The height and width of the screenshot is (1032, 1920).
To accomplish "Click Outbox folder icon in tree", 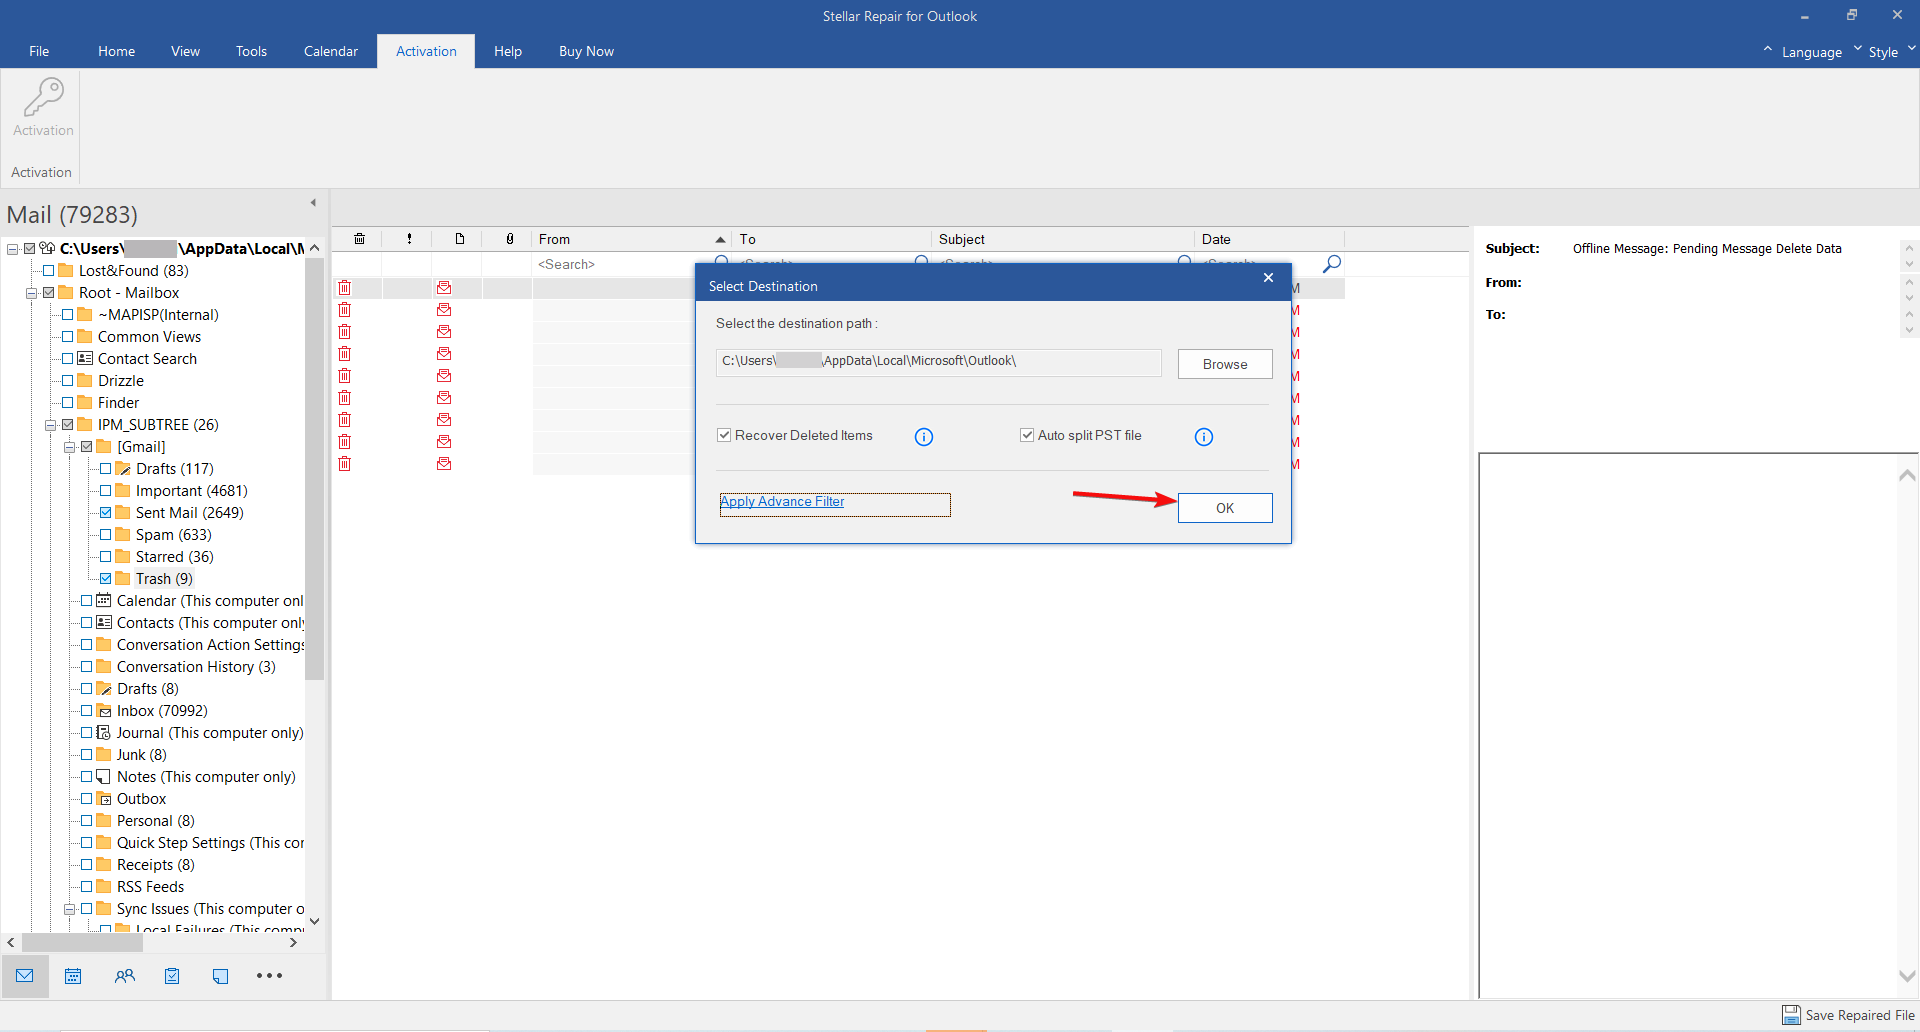I will click(x=104, y=799).
